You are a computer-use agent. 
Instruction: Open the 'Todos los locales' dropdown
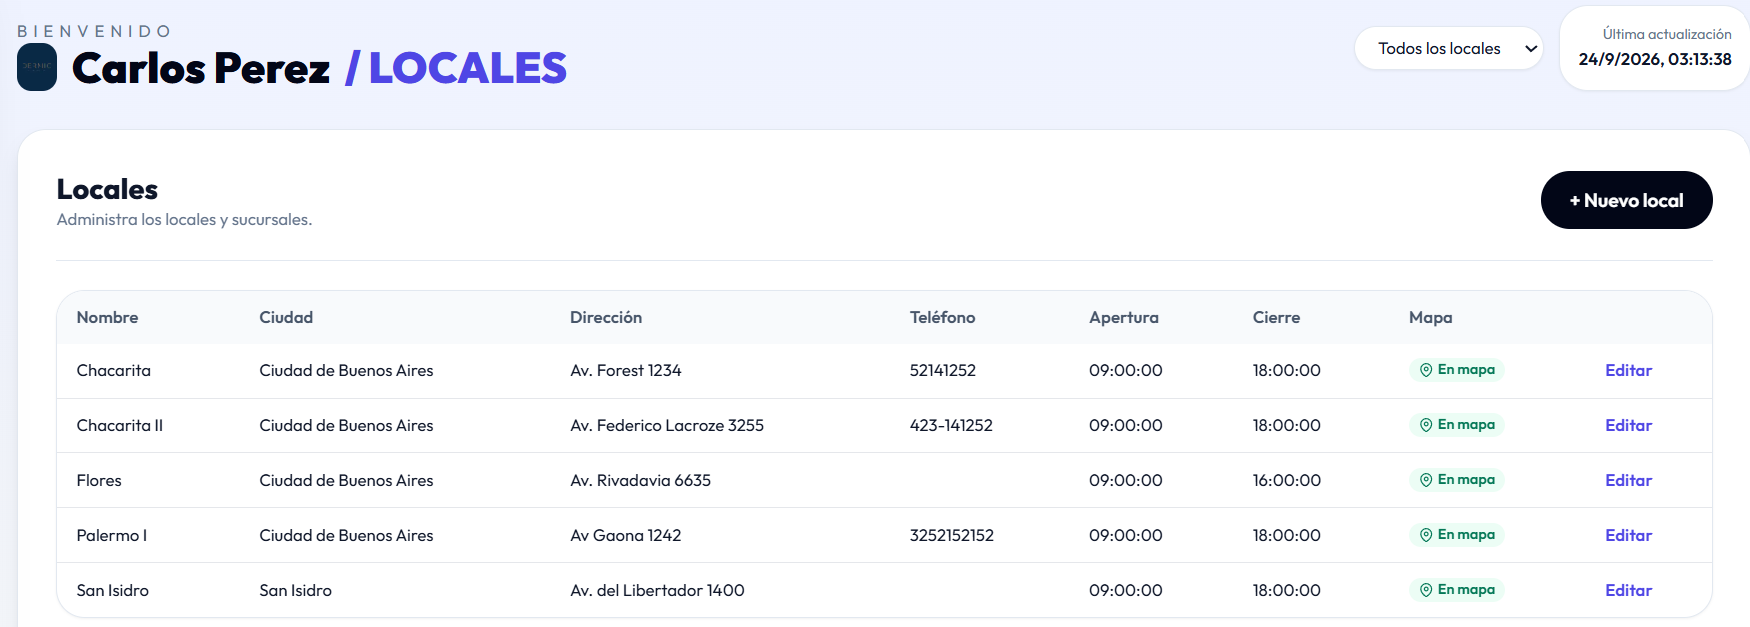1448,48
